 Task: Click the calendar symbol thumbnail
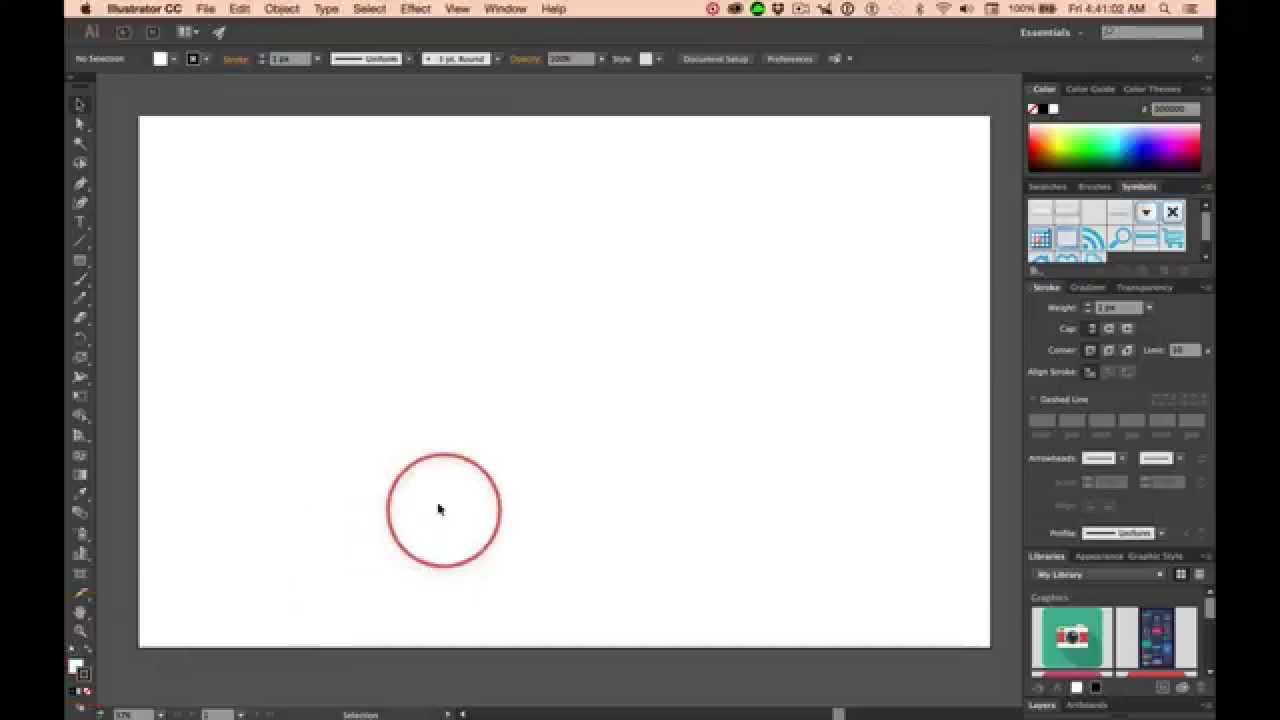(1041, 238)
